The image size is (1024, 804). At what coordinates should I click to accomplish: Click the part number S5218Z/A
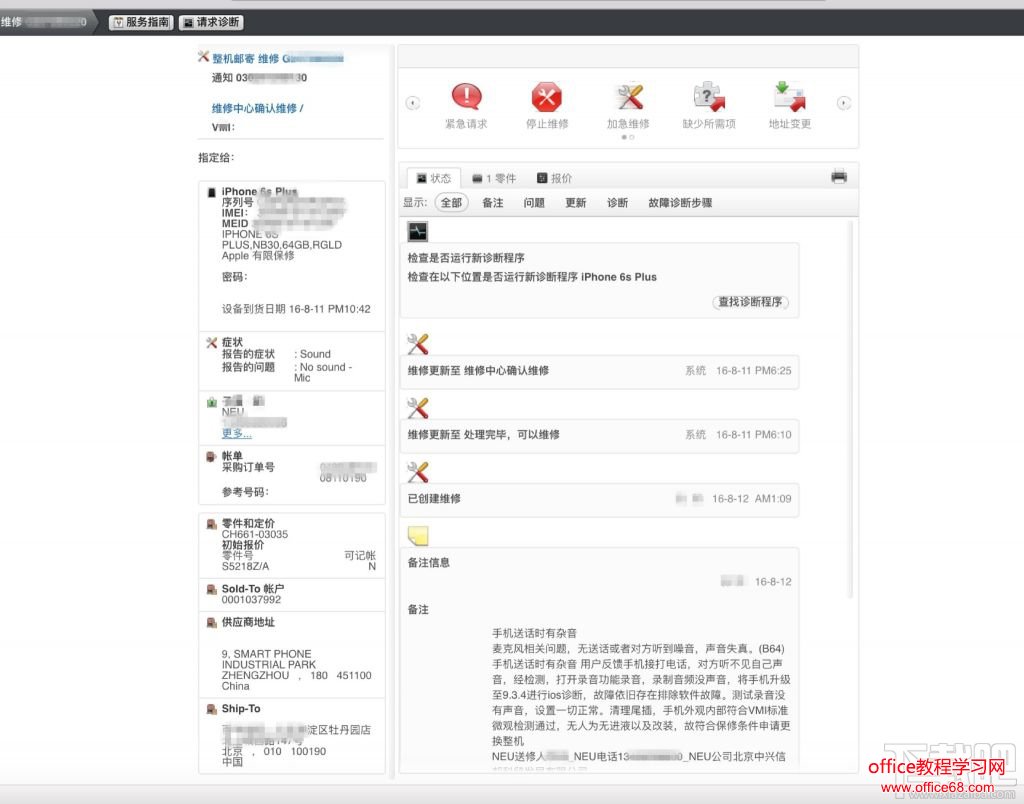245,566
